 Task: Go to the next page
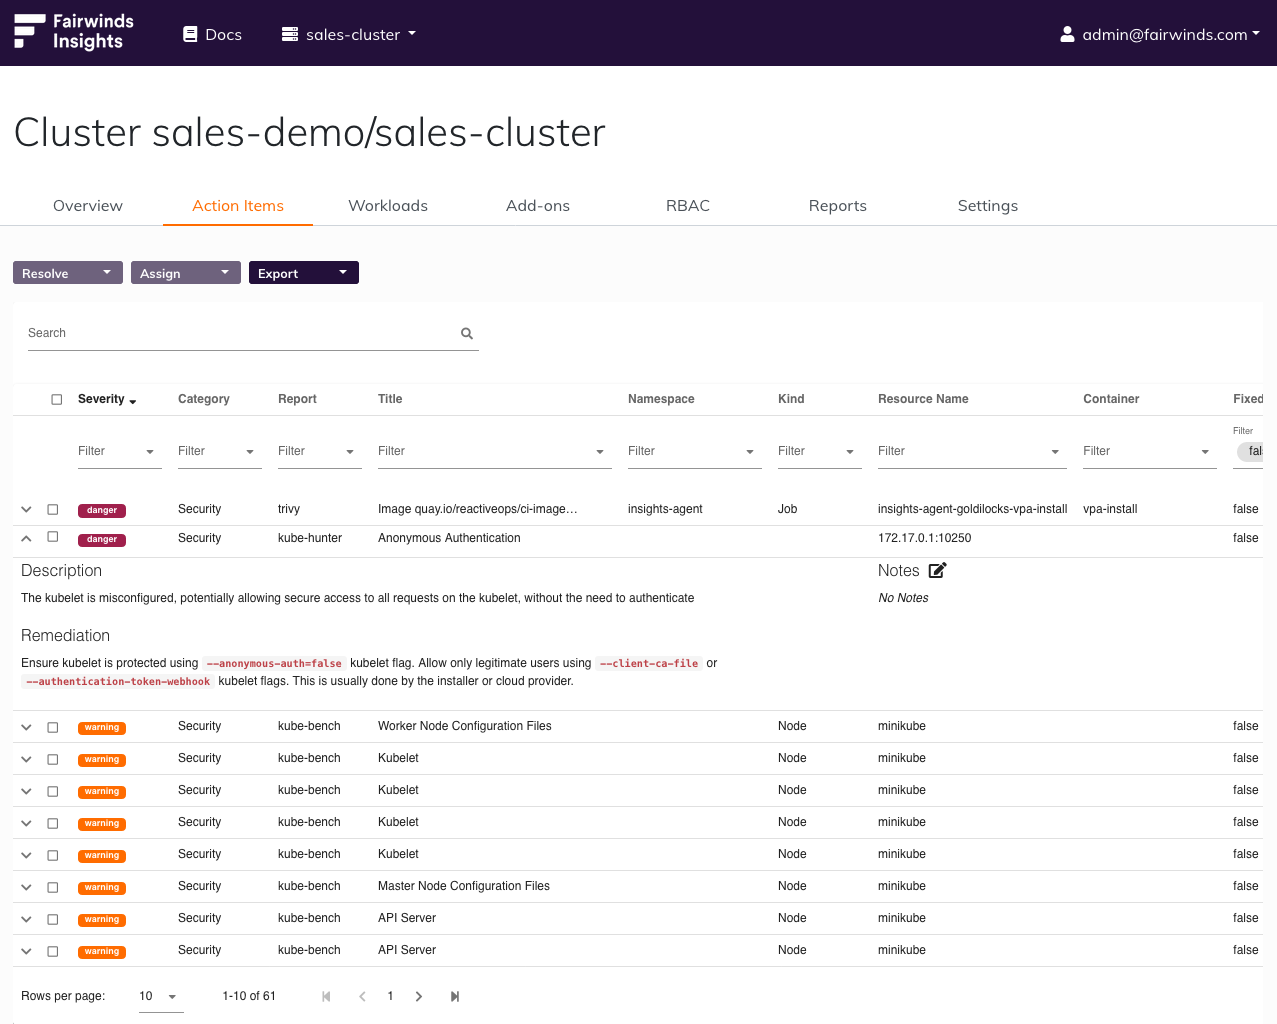point(419,996)
